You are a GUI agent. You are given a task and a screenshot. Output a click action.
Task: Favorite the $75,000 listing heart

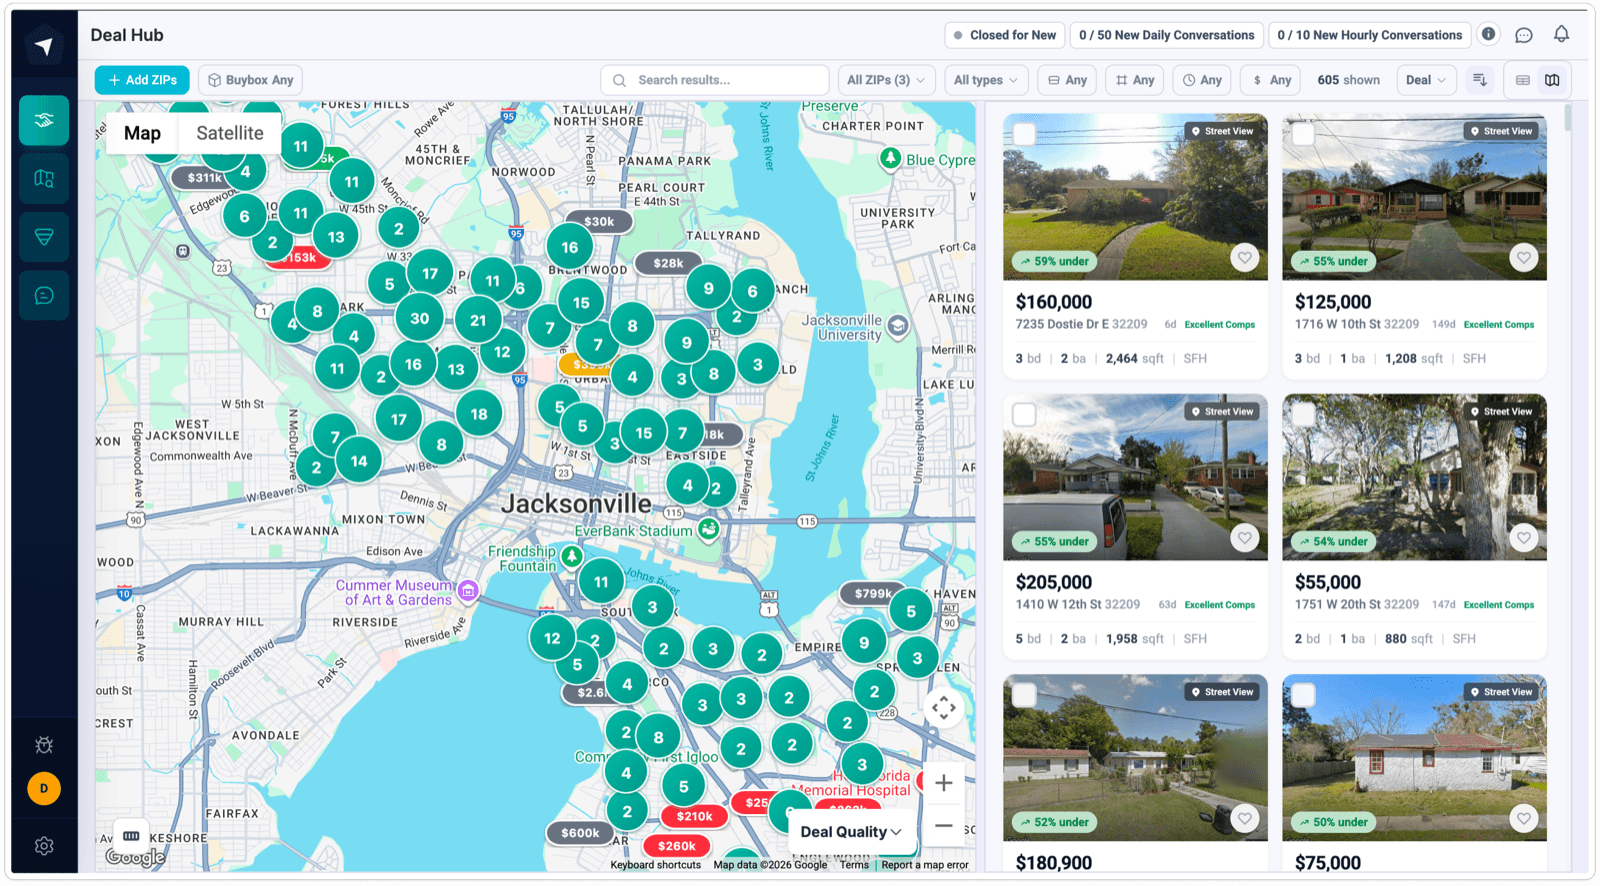point(1523,819)
